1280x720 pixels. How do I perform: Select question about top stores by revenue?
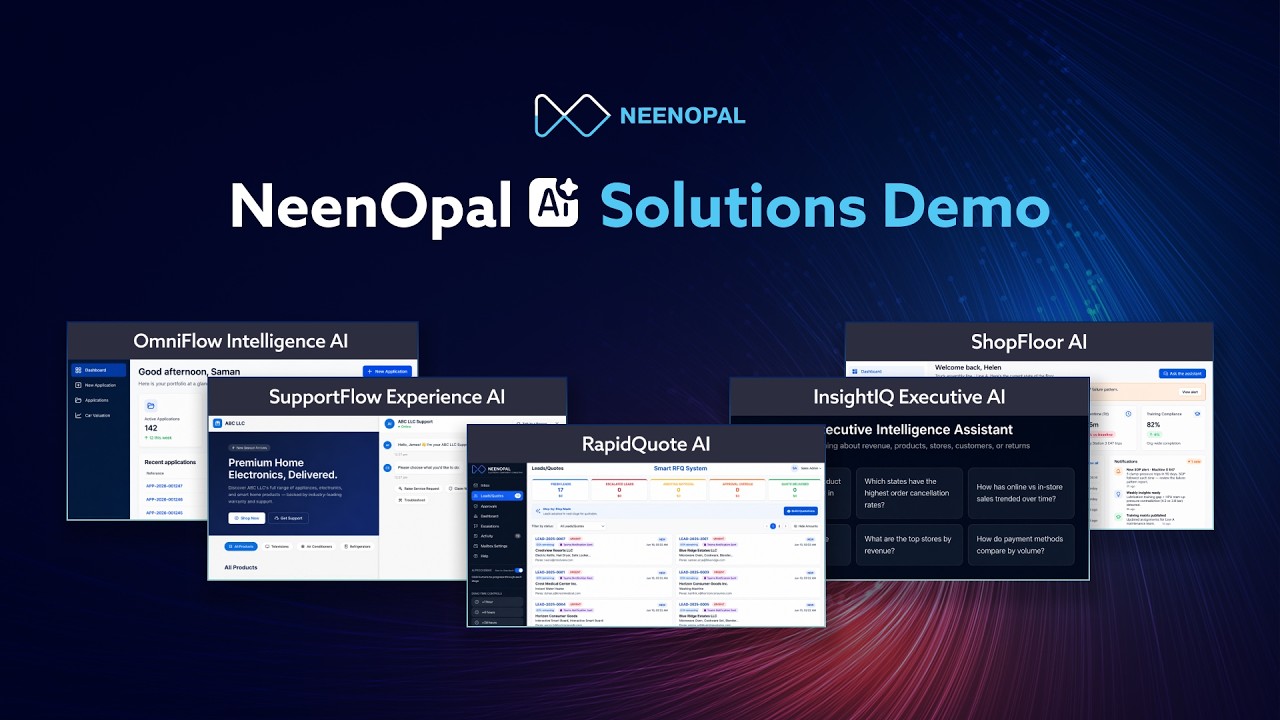[909, 545]
